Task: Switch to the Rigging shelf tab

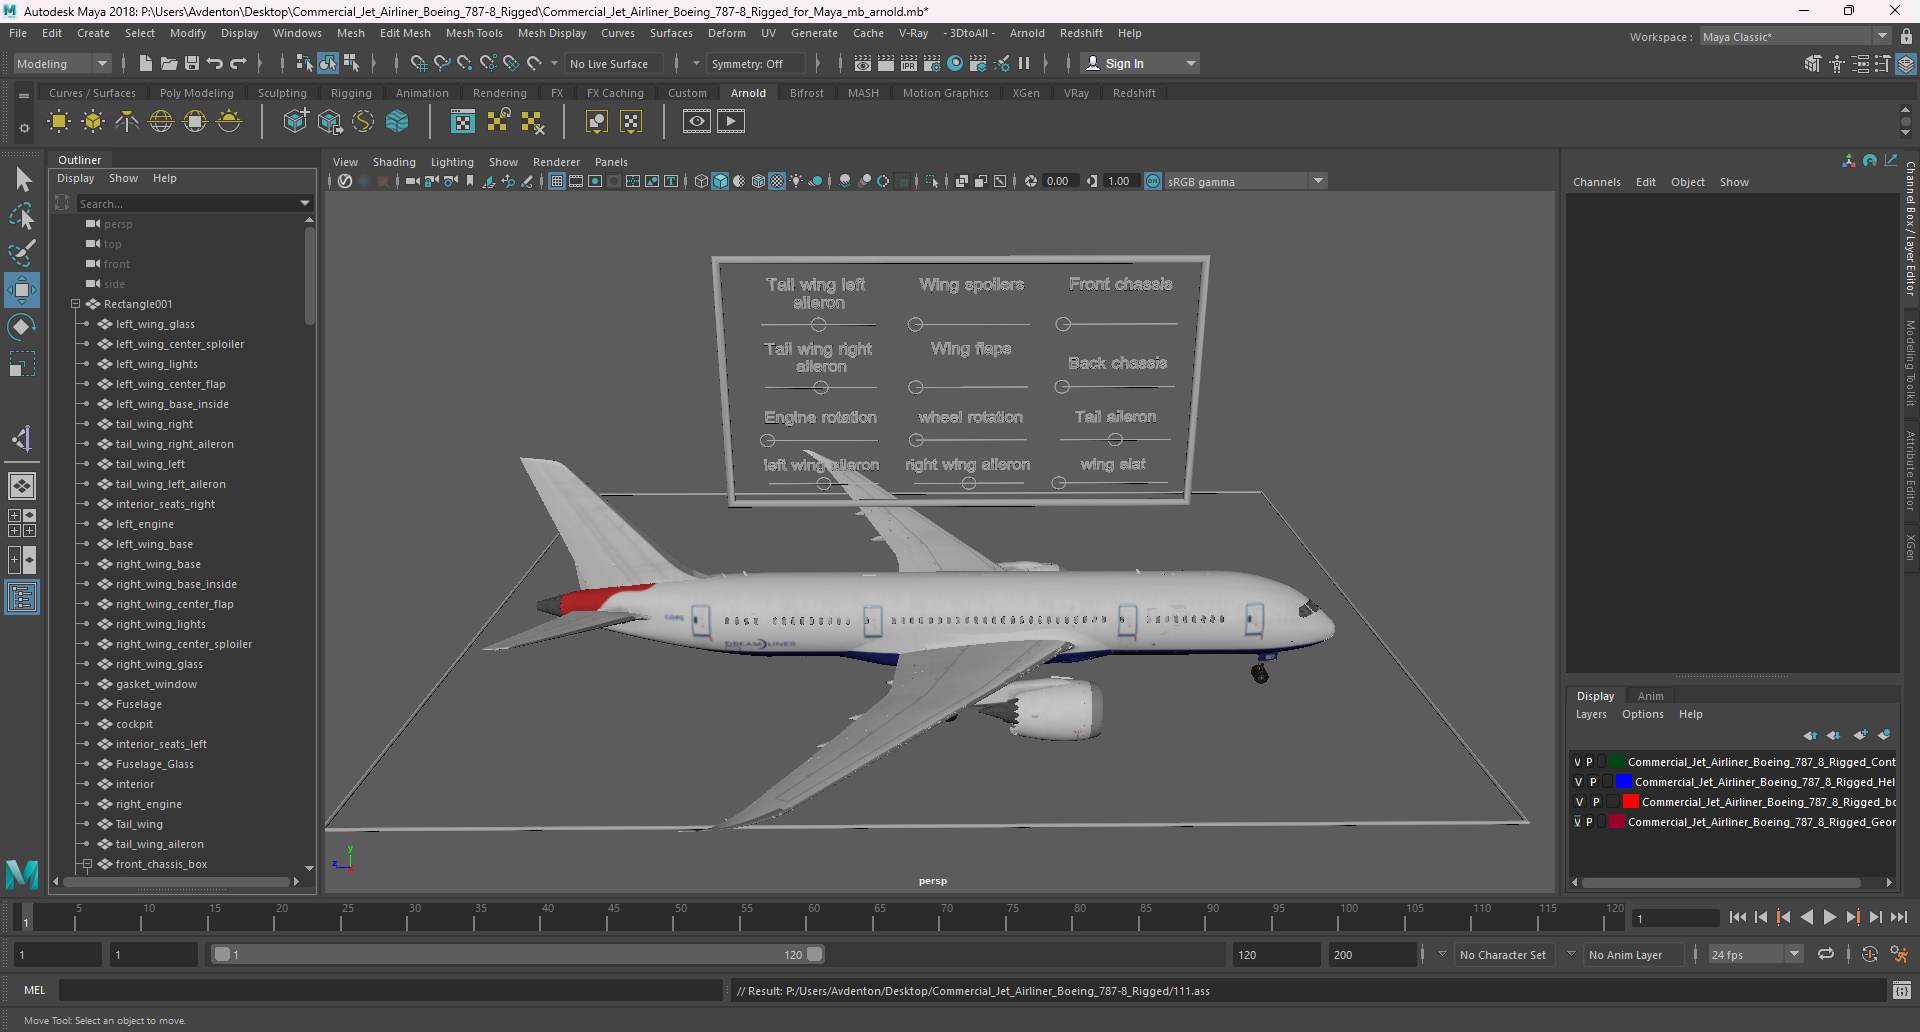Action: pos(351,93)
